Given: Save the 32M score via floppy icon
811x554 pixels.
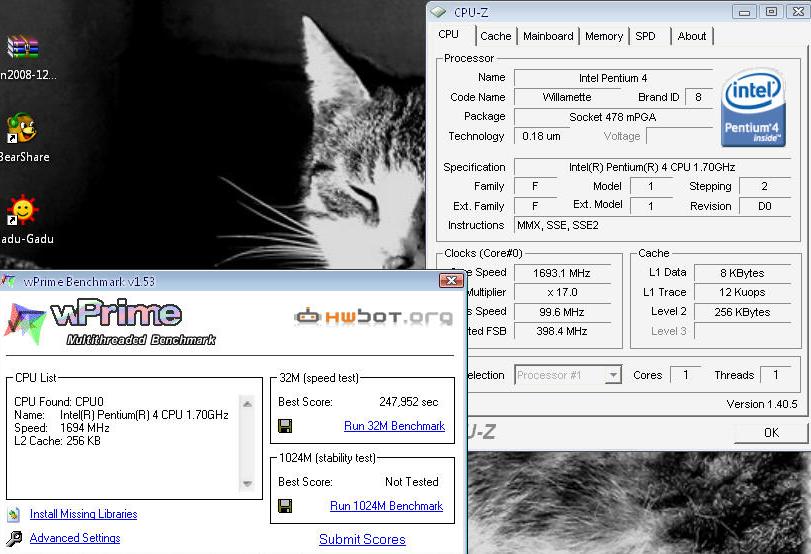Looking at the screenshot, I should pyautogui.click(x=285, y=426).
